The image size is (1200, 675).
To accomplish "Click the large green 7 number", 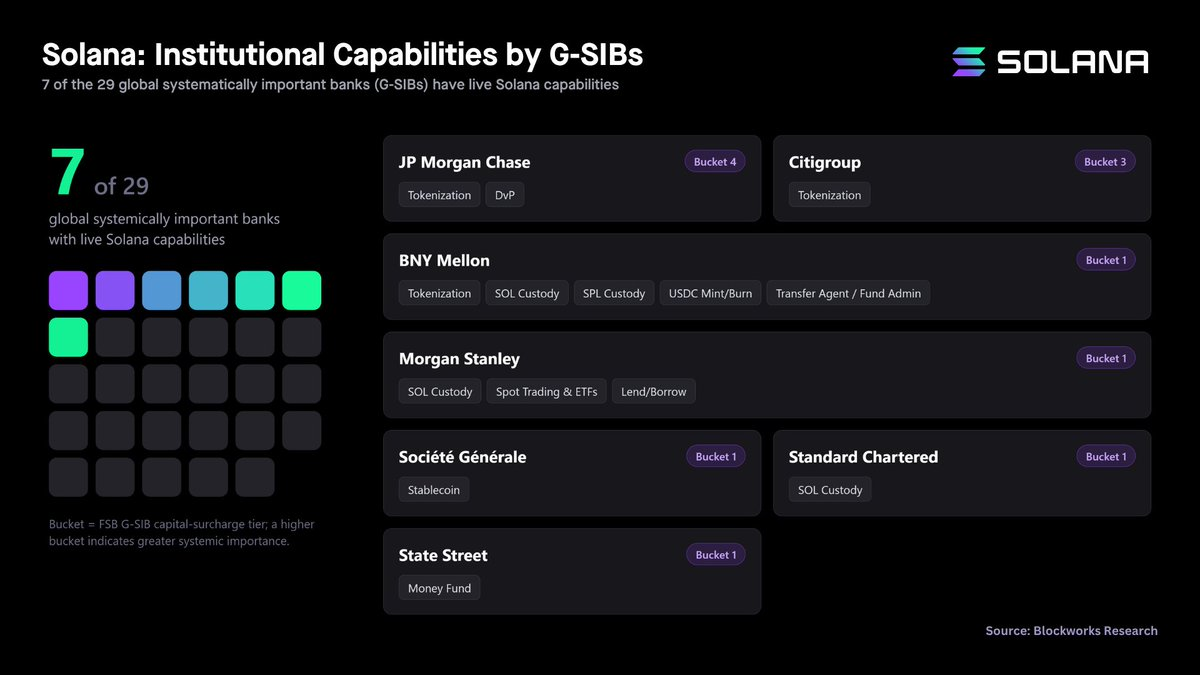I will click(67, 172).
